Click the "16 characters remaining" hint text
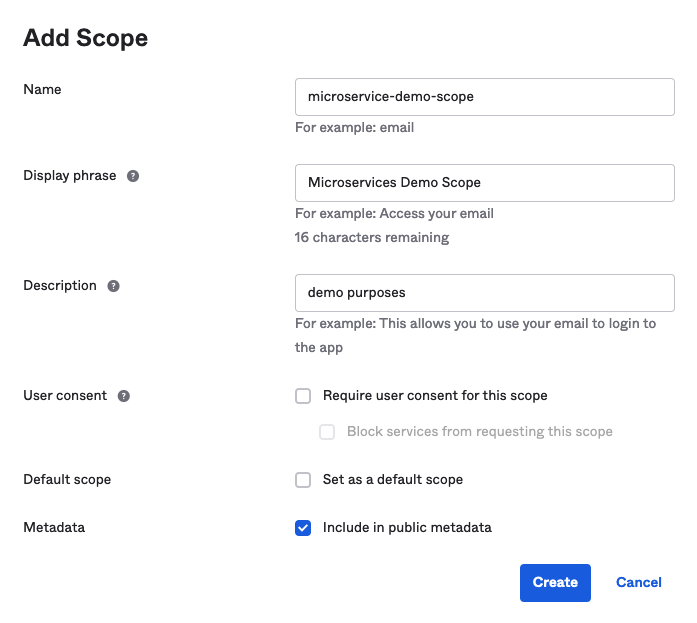Image resolution: width=697 pixels, height=623 pixels. 372,238
